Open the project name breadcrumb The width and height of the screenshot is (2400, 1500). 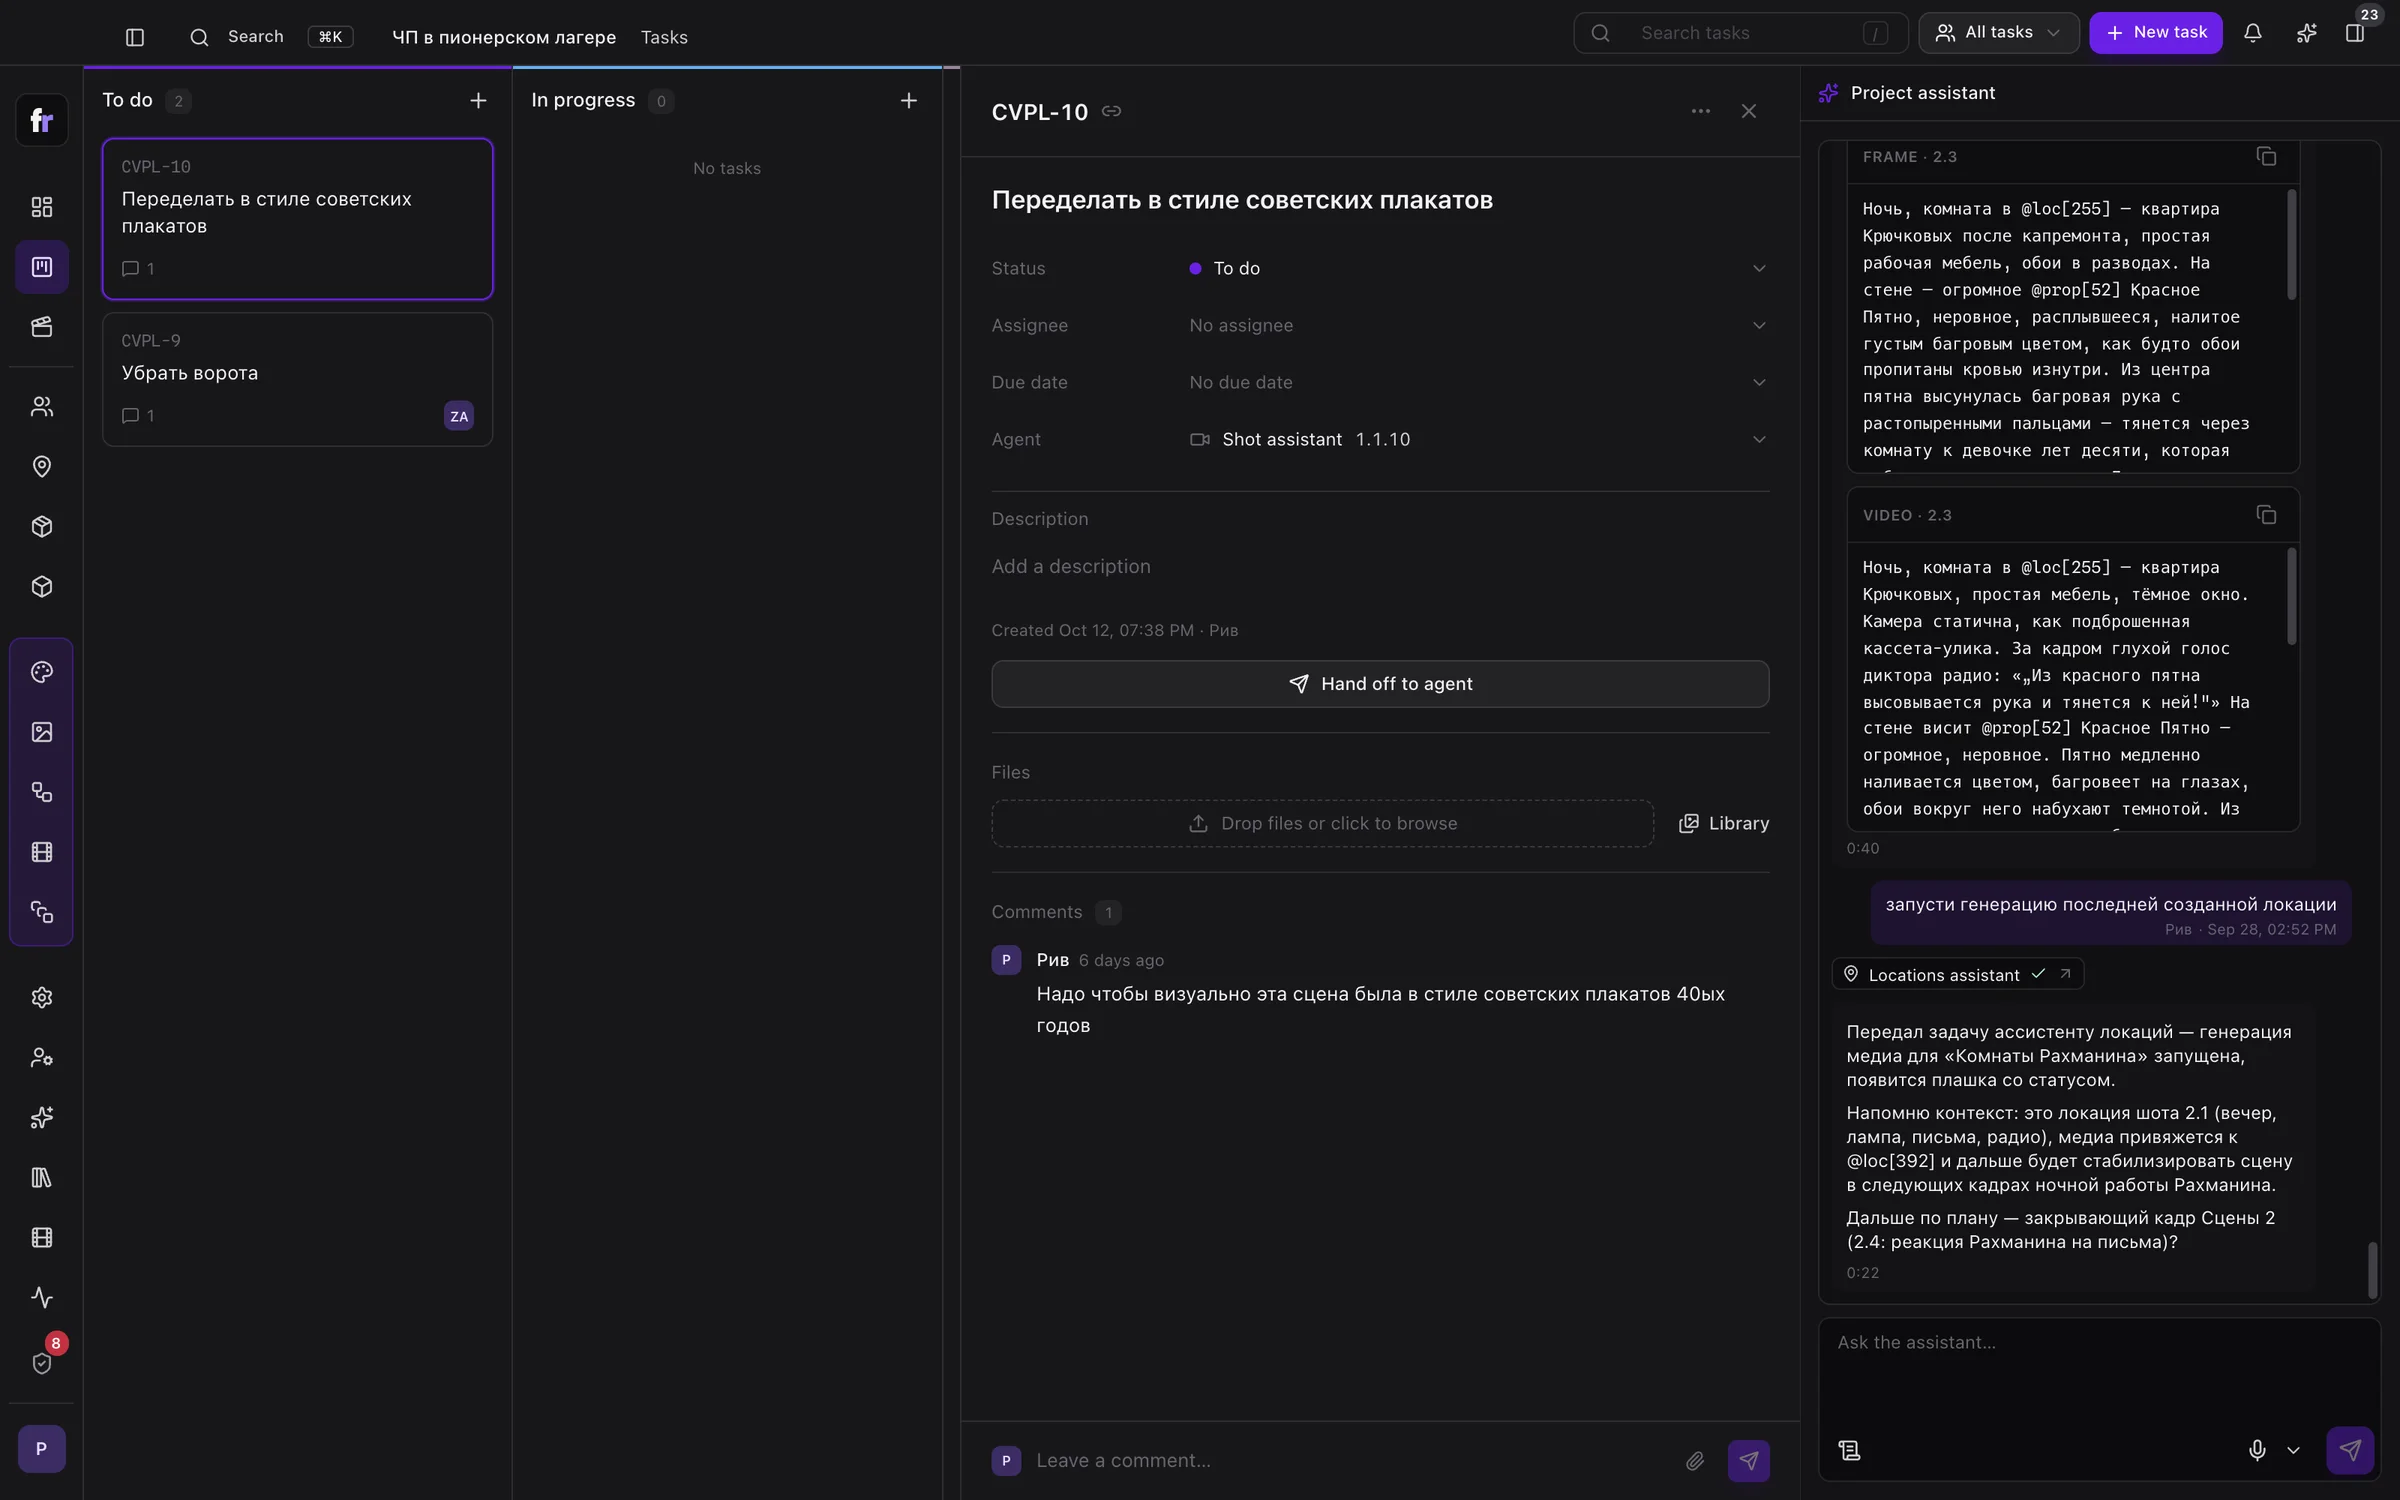click(x=503, y=37)
